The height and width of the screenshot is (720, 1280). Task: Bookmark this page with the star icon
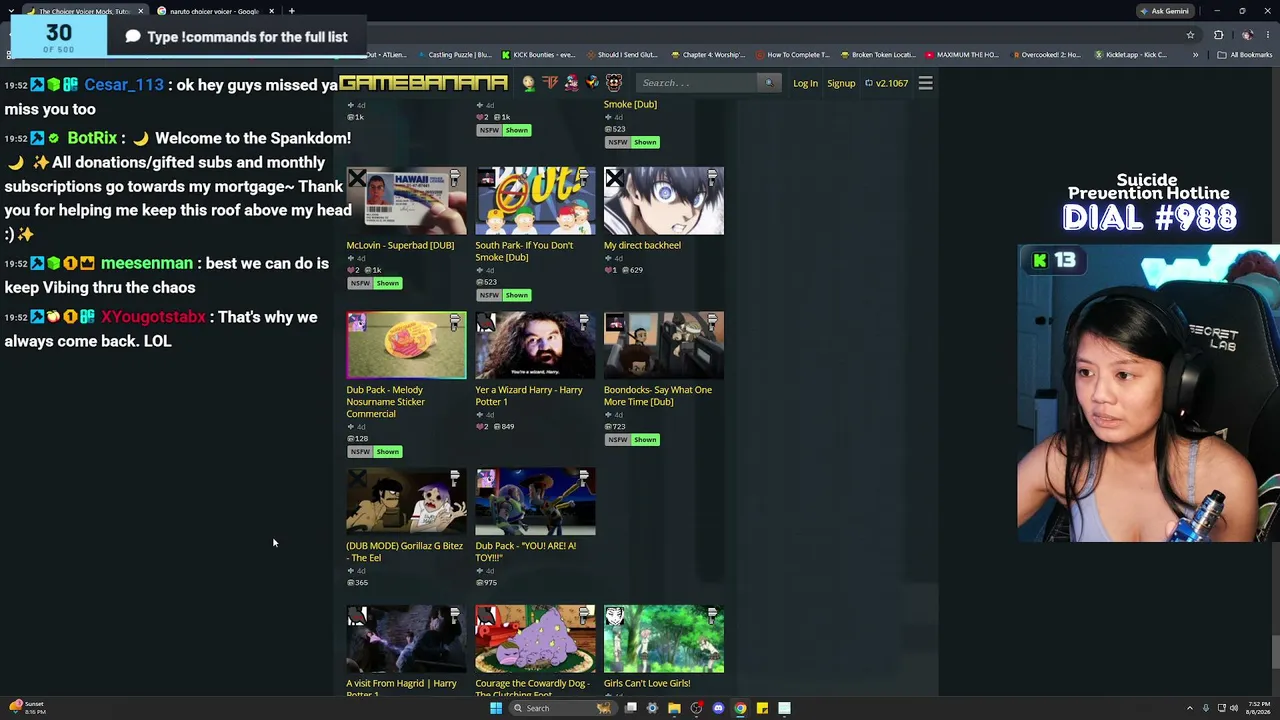(x=1190, y=35)
